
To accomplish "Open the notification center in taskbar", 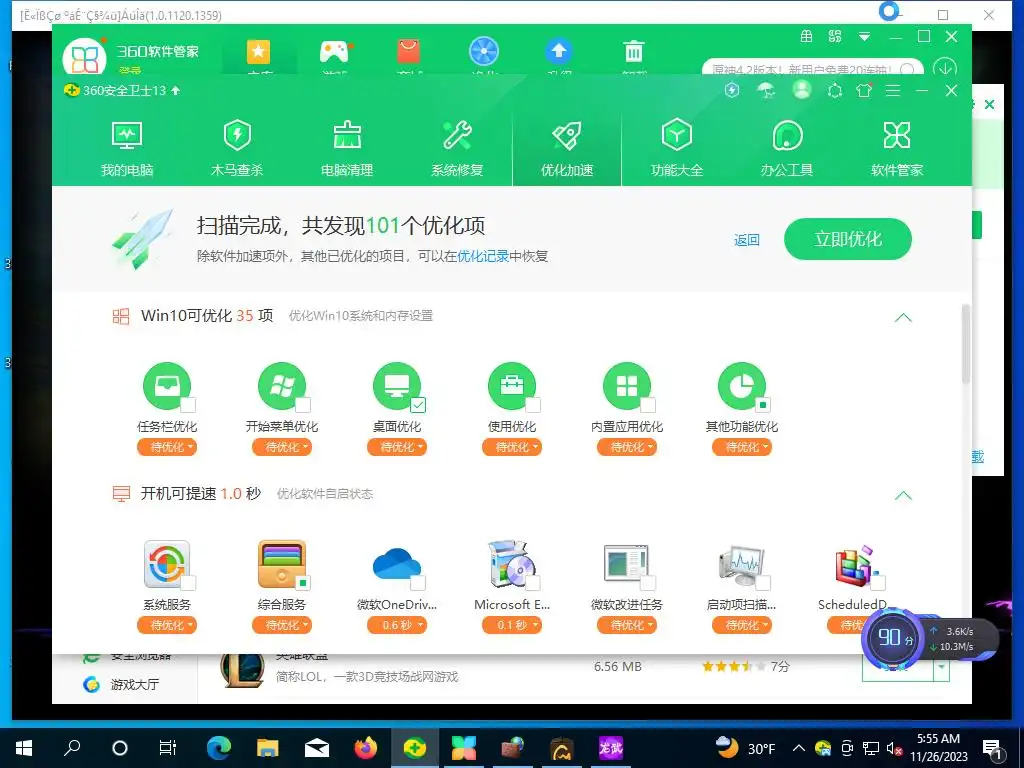I will [993, 748].
